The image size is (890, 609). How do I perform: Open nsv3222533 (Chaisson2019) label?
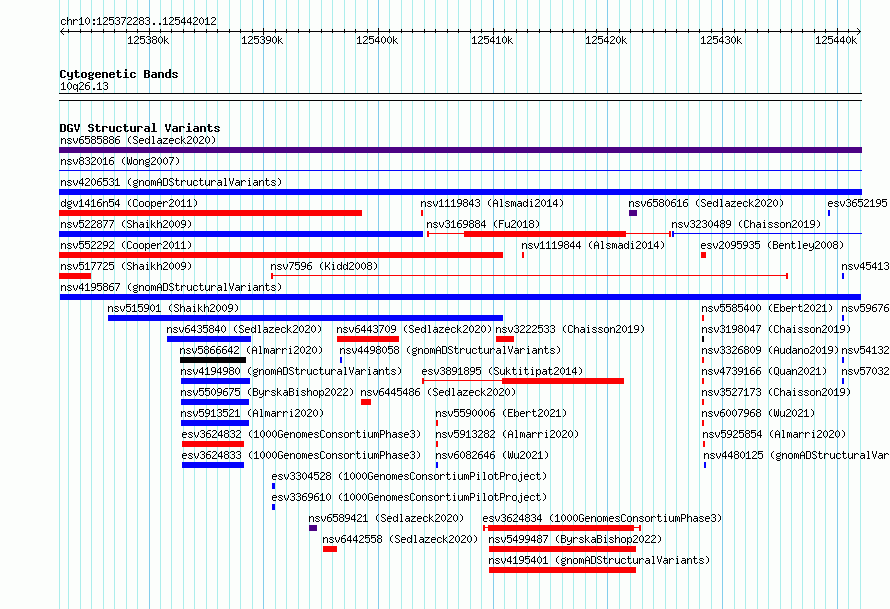click(570, 329)
